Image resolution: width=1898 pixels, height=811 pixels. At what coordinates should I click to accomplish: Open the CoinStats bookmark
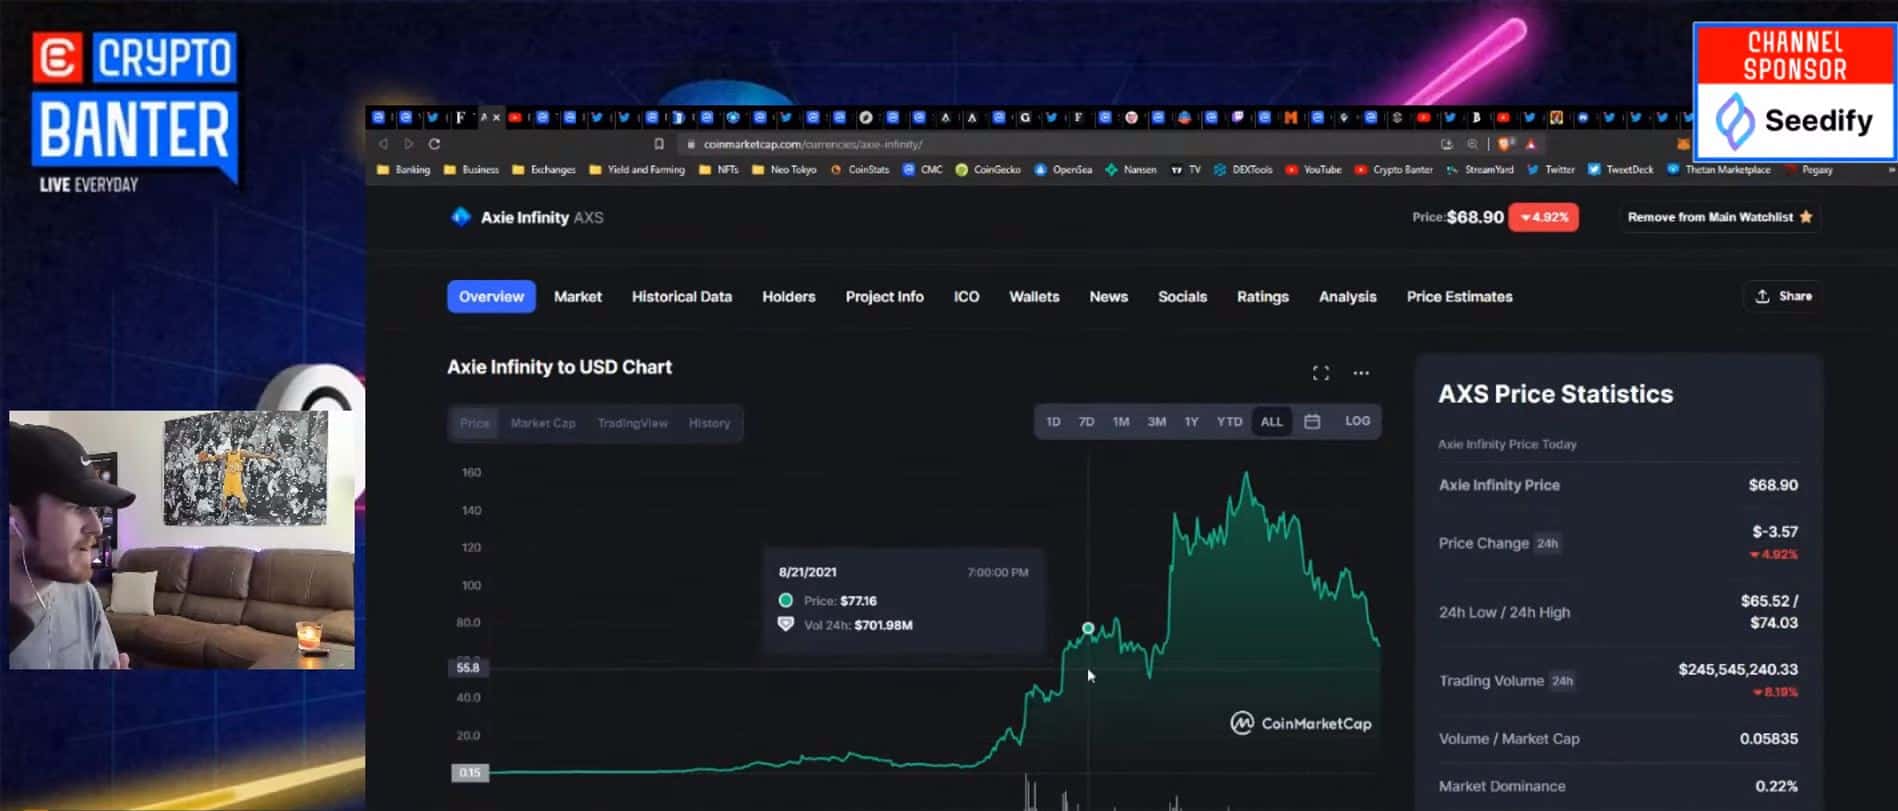click(x=860, y=170)
